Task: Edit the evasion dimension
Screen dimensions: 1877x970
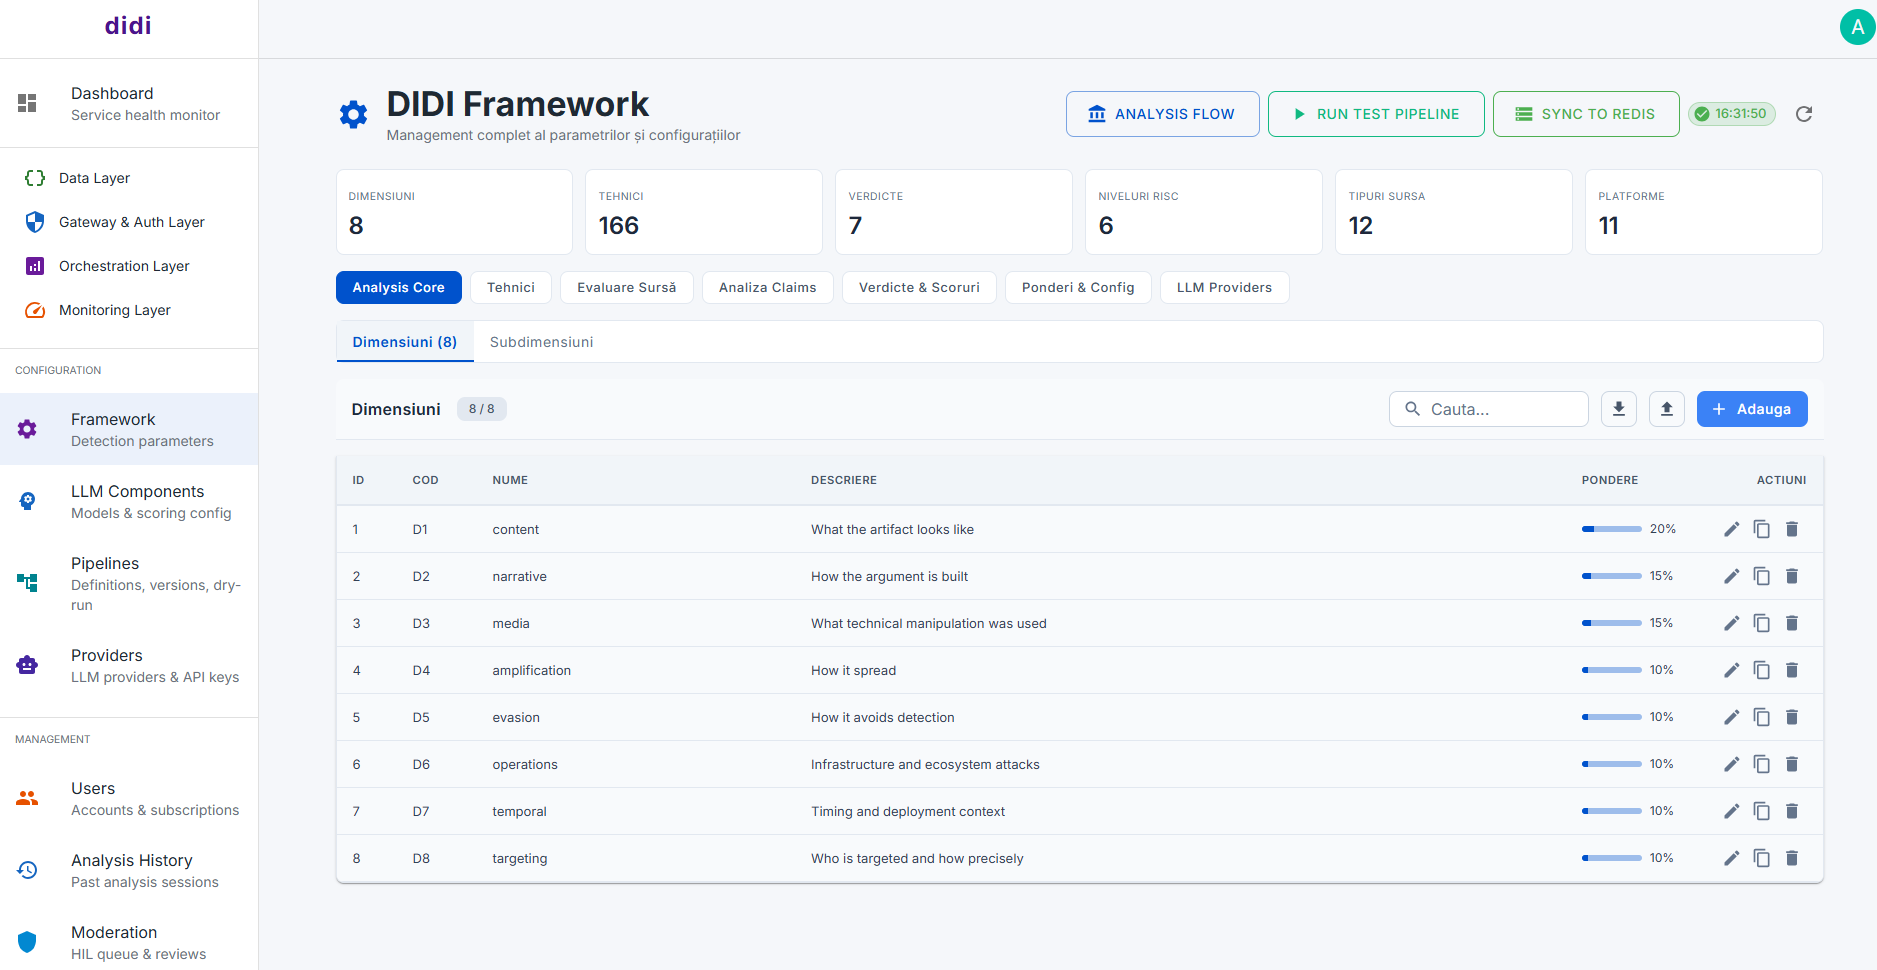Action: pos(1732,717)
